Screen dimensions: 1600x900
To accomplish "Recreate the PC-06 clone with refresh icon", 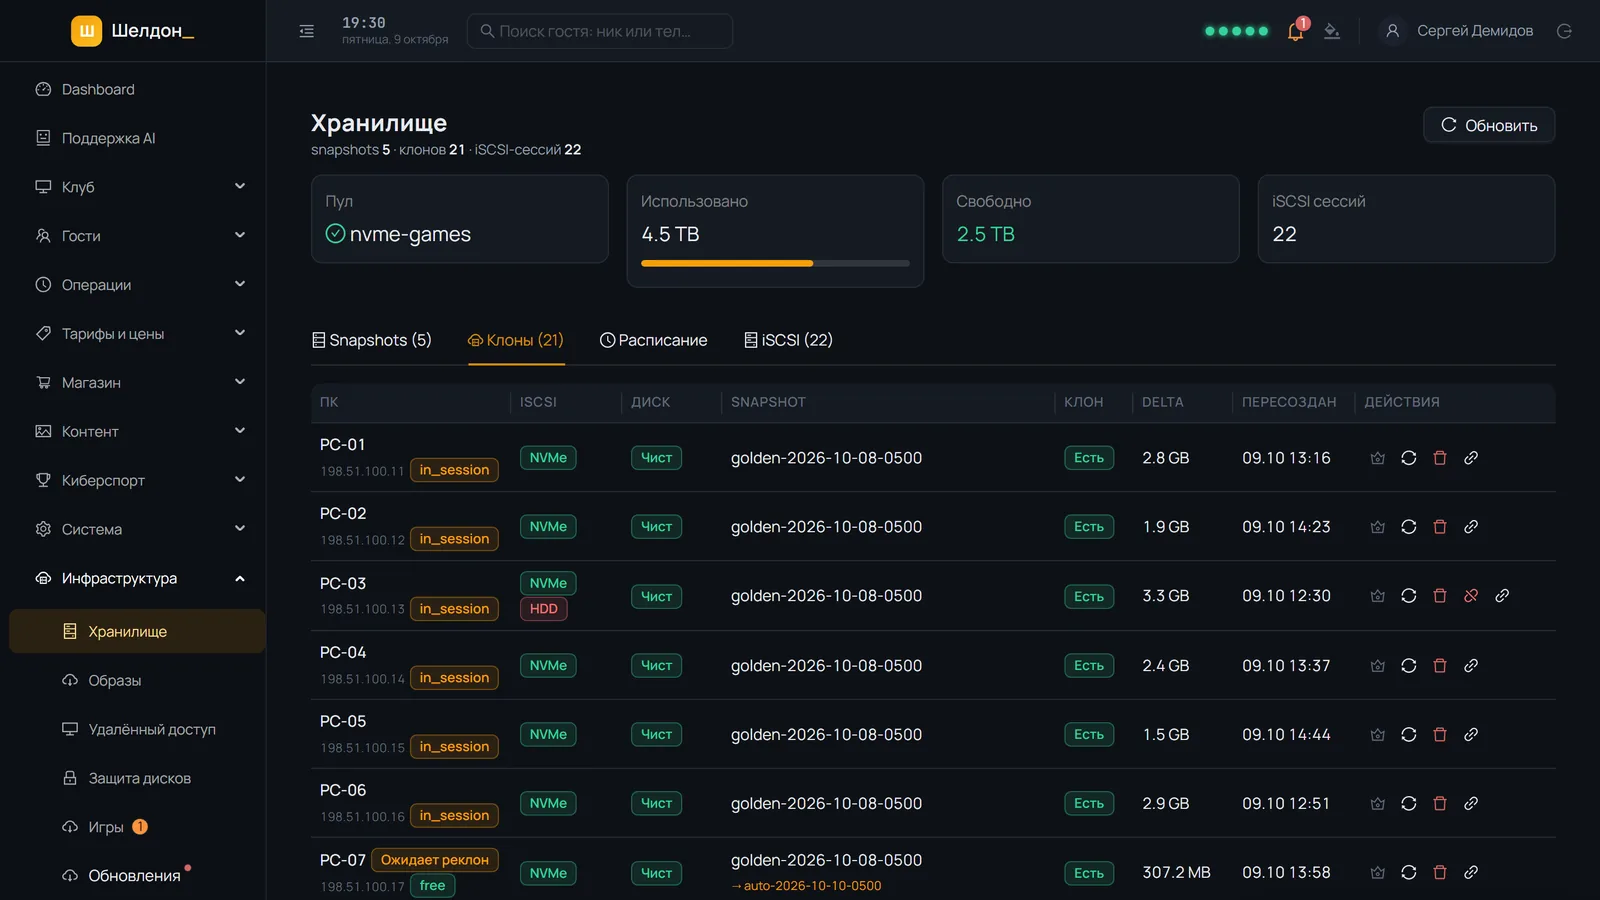I will coord(1409,804).
